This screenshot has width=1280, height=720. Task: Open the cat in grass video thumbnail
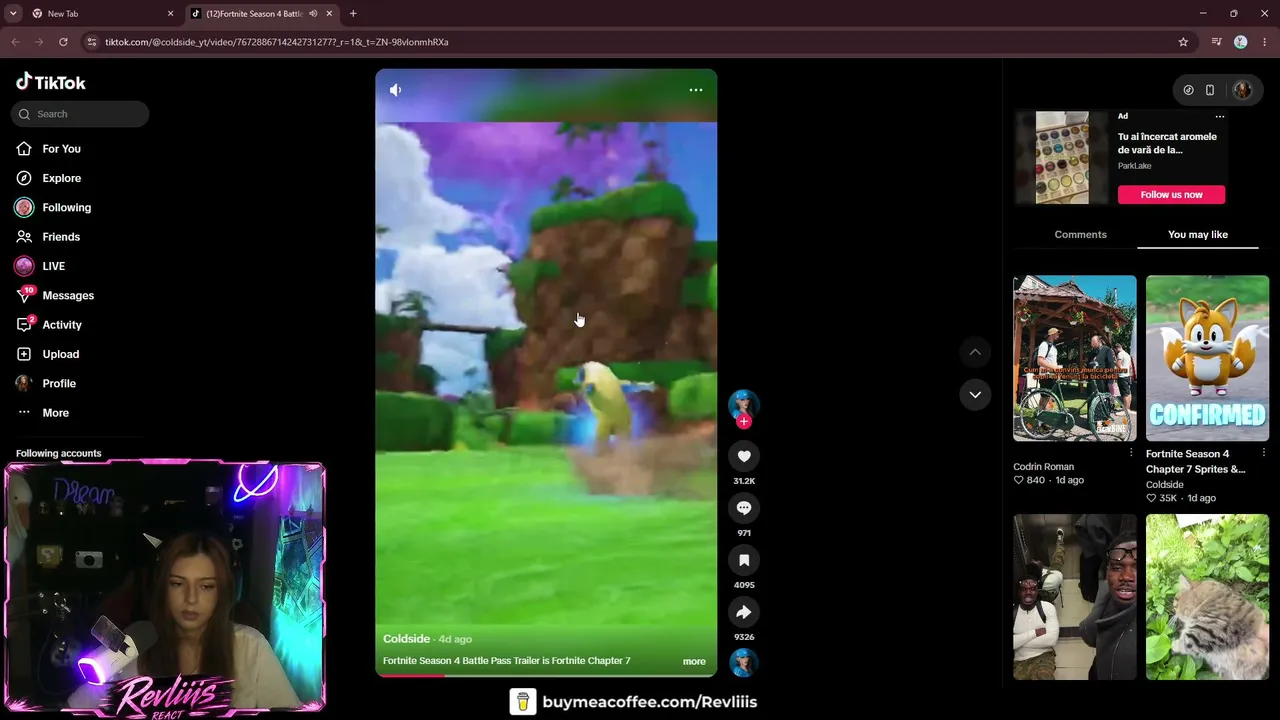(1207, 597)
